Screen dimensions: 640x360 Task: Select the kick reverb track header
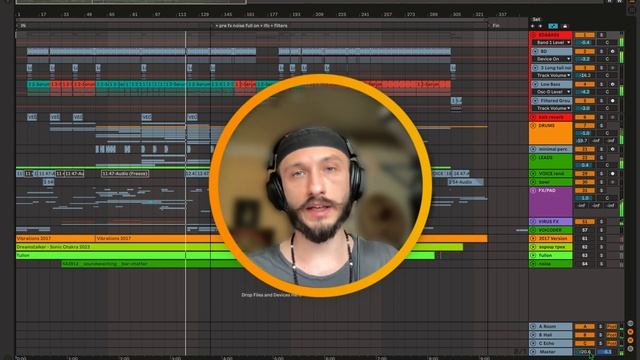(552, 117)
